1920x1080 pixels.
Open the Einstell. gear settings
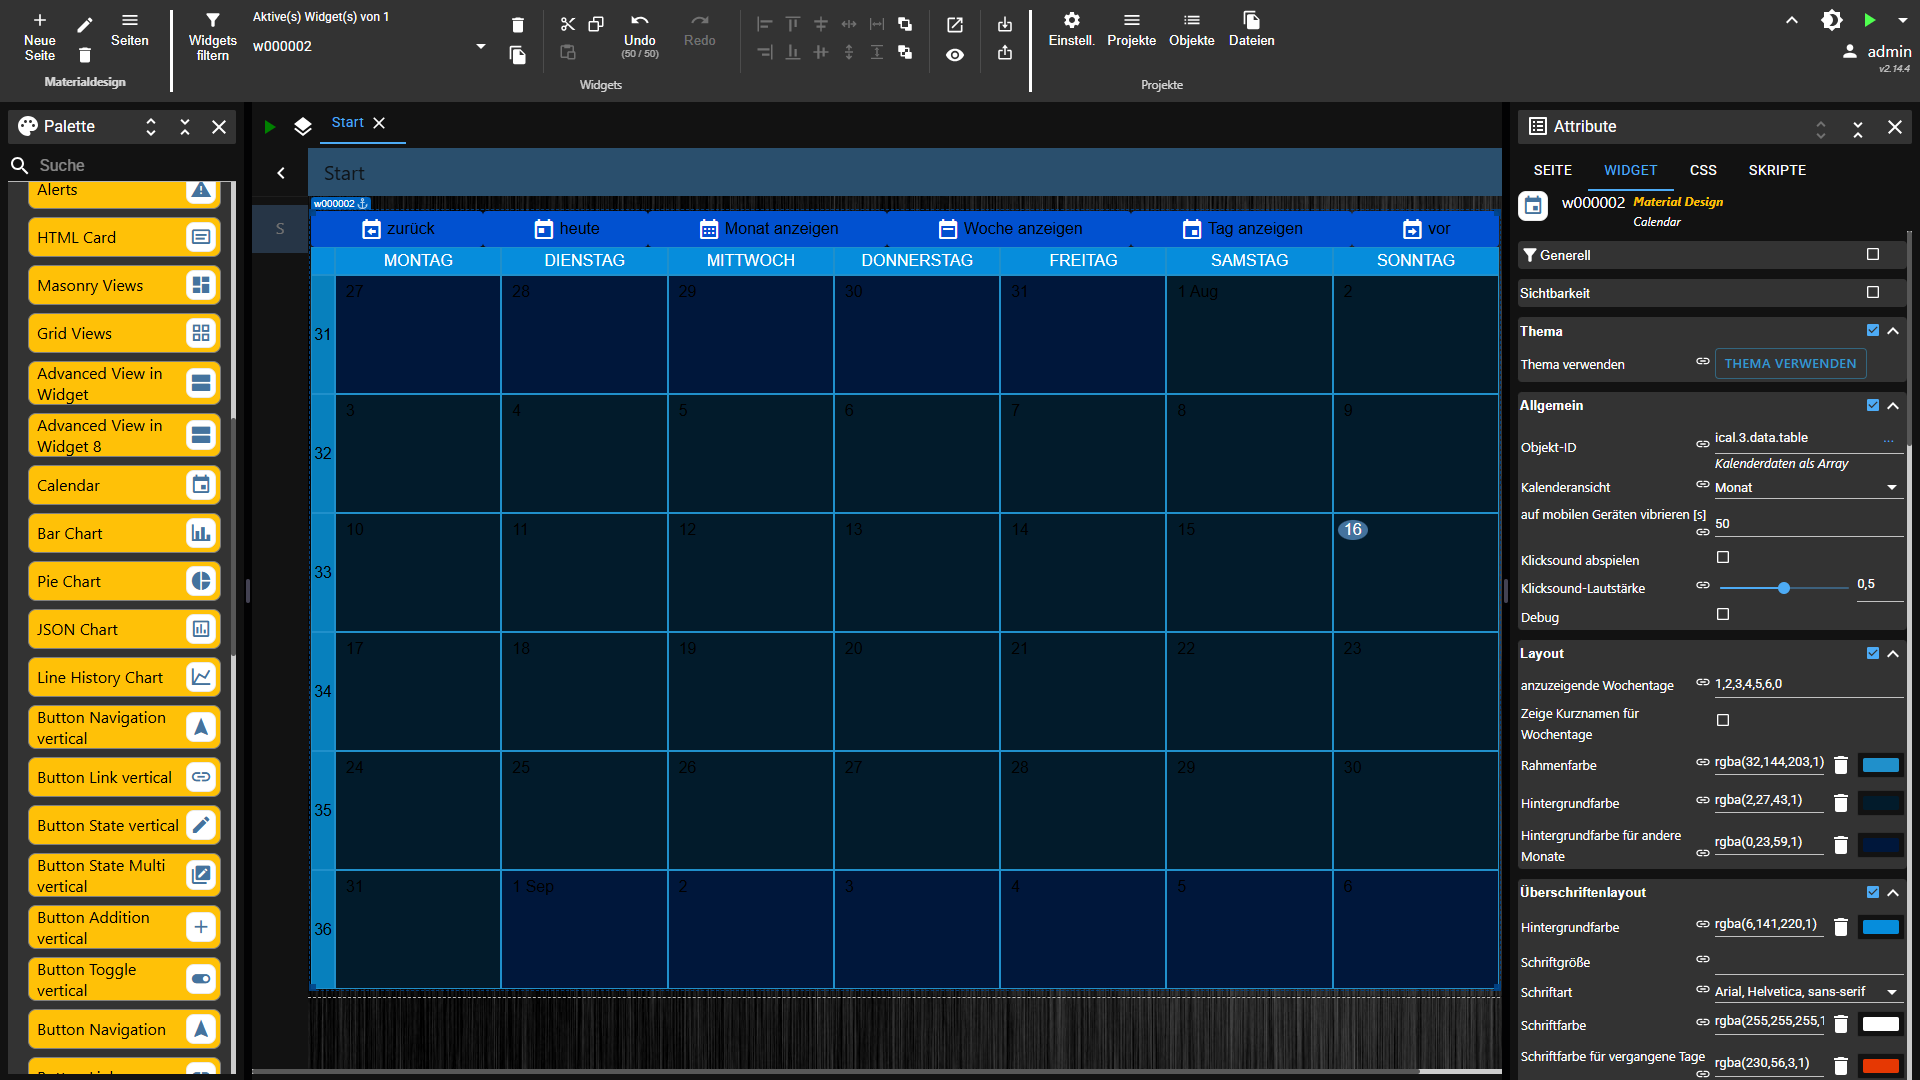1072,20
